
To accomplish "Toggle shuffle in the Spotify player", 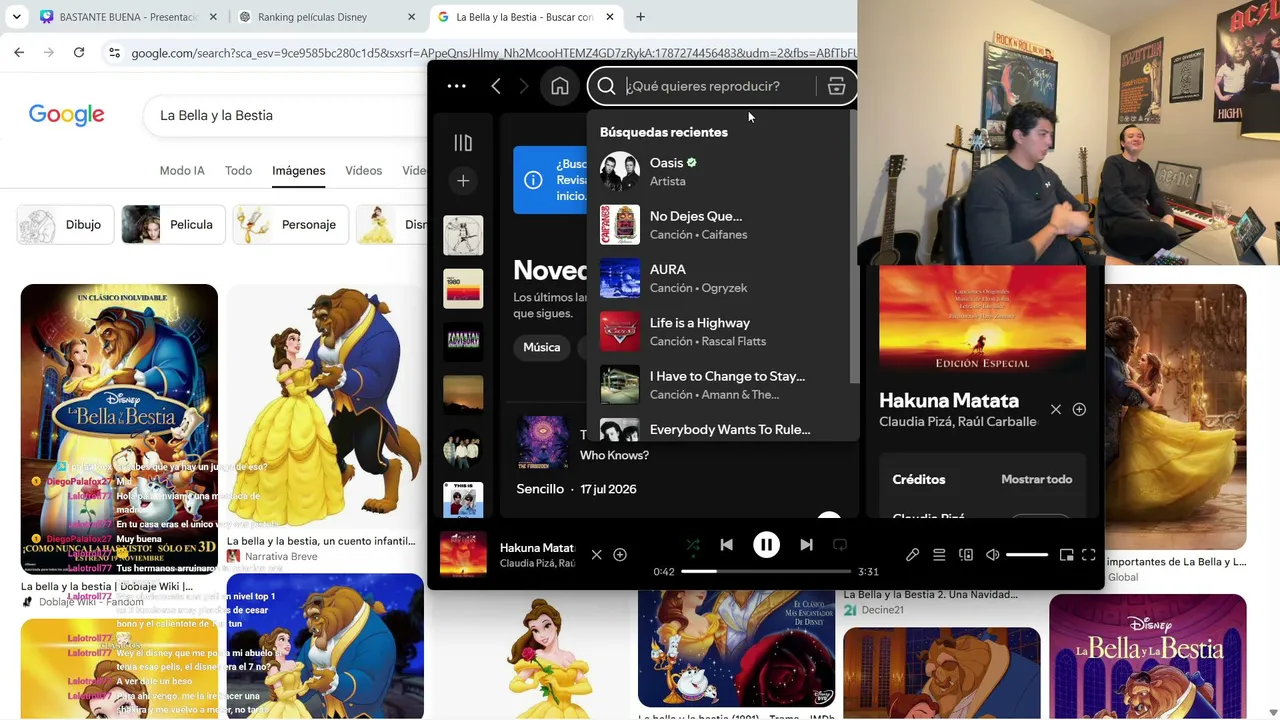I will tap(692, 545).
